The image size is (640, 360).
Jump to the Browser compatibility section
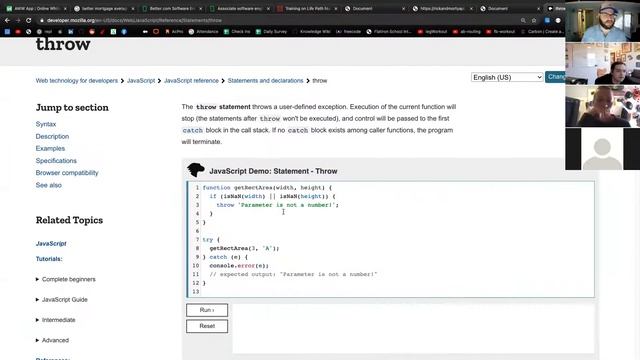click(67, 173)
